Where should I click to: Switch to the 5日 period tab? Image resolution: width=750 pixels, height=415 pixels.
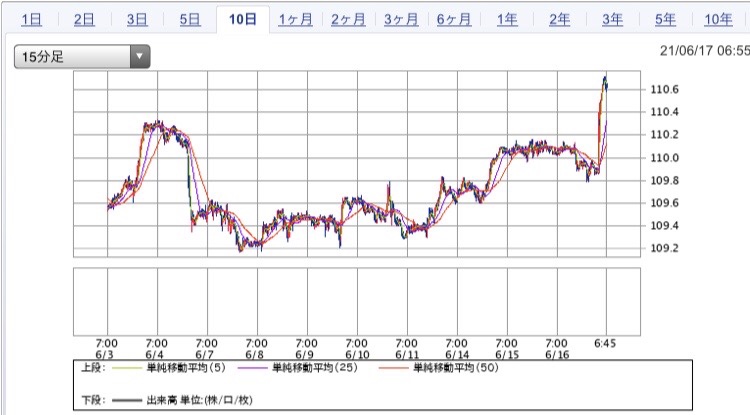pos(190,20)
